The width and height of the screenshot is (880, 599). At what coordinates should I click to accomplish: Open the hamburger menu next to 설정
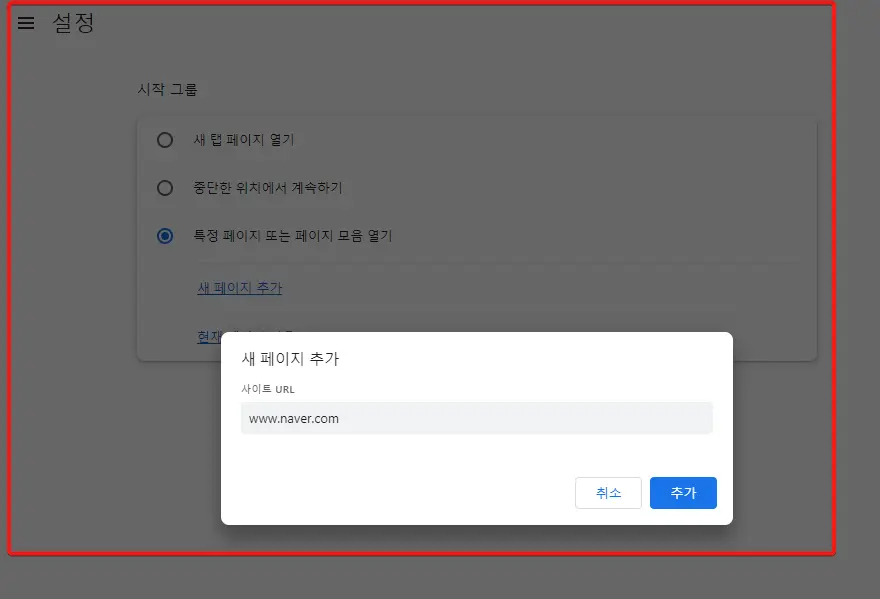(26, 23)
